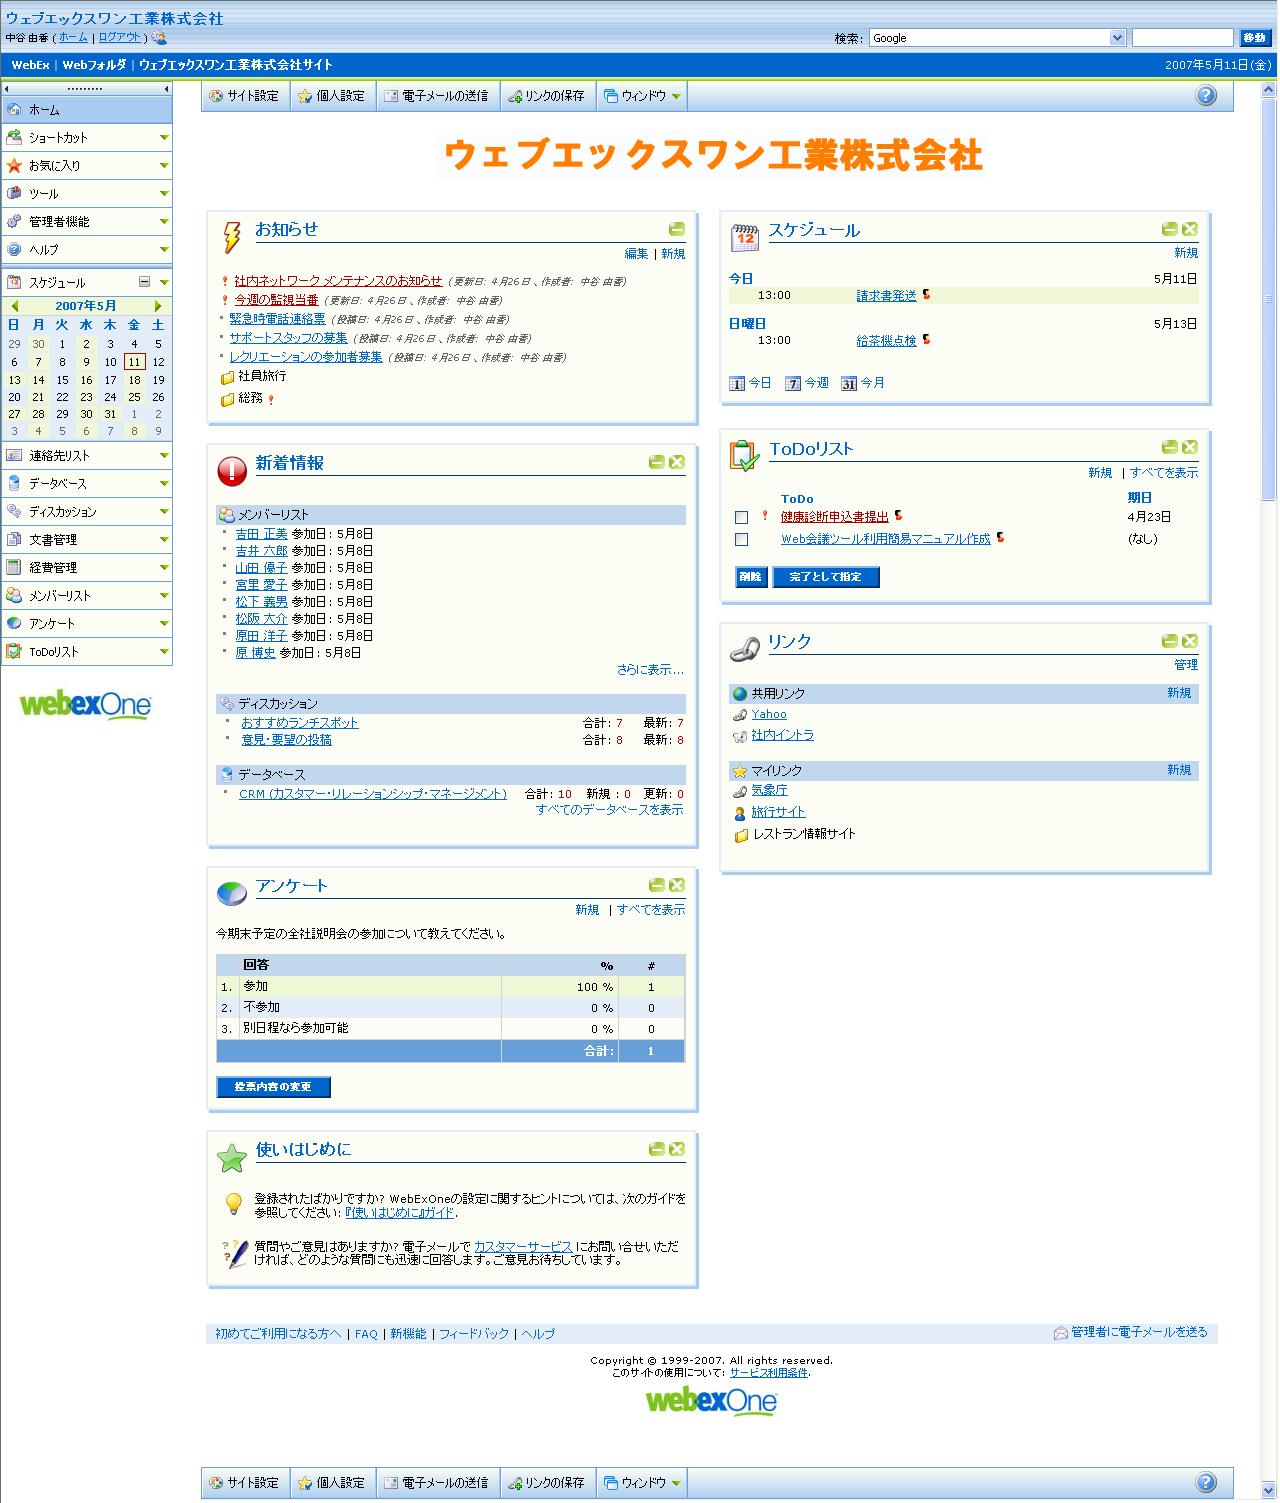The height and width of the screenshot is (1503, 1280).
Task: Expand the ツール sidebar menu
Action: tap(164, 194)
